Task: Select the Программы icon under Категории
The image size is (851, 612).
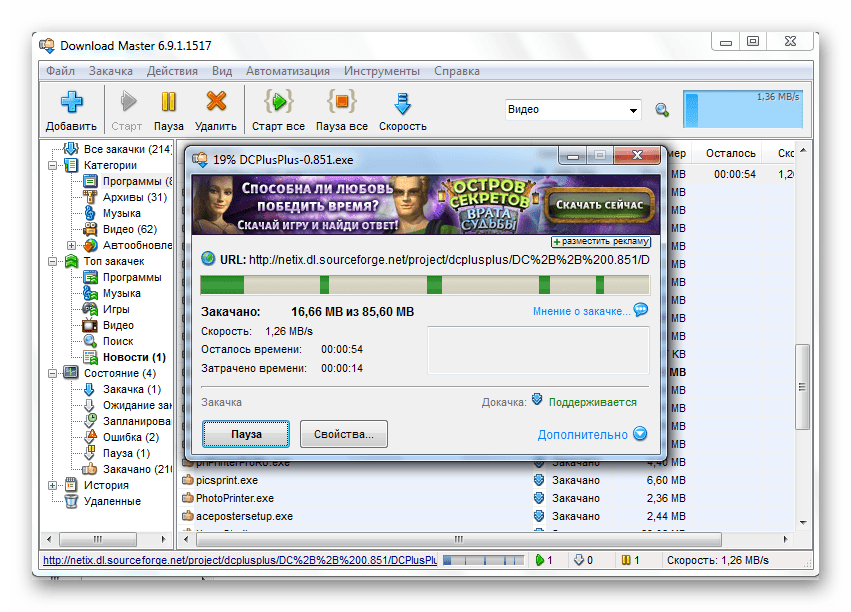Action: 90,181
